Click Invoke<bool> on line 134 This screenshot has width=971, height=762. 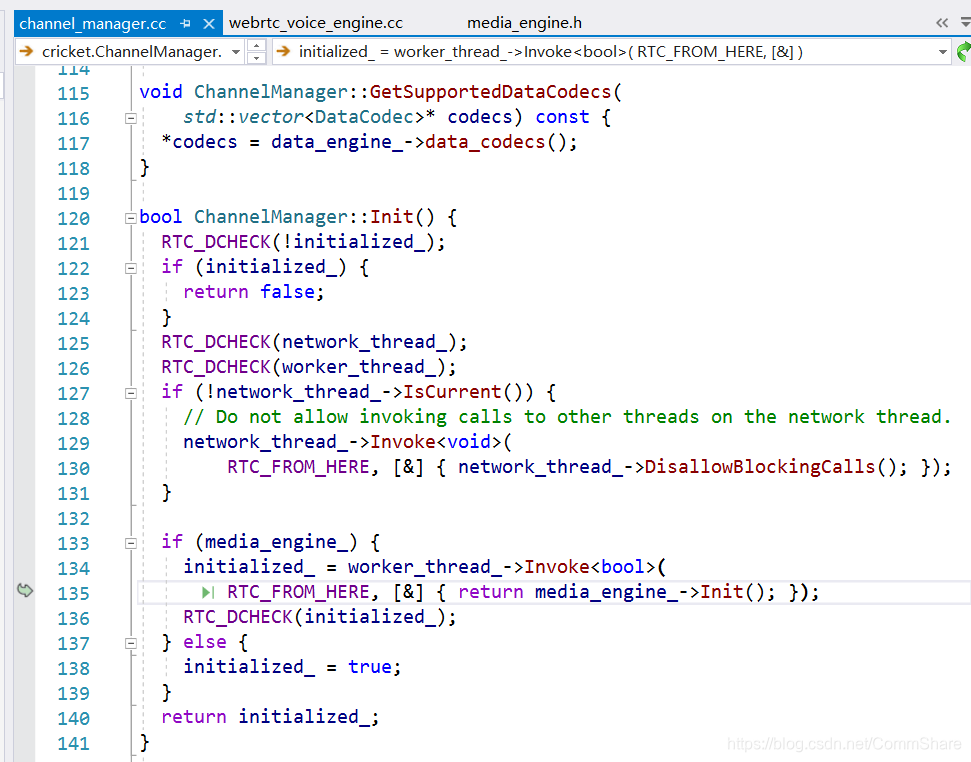(590, 566)
